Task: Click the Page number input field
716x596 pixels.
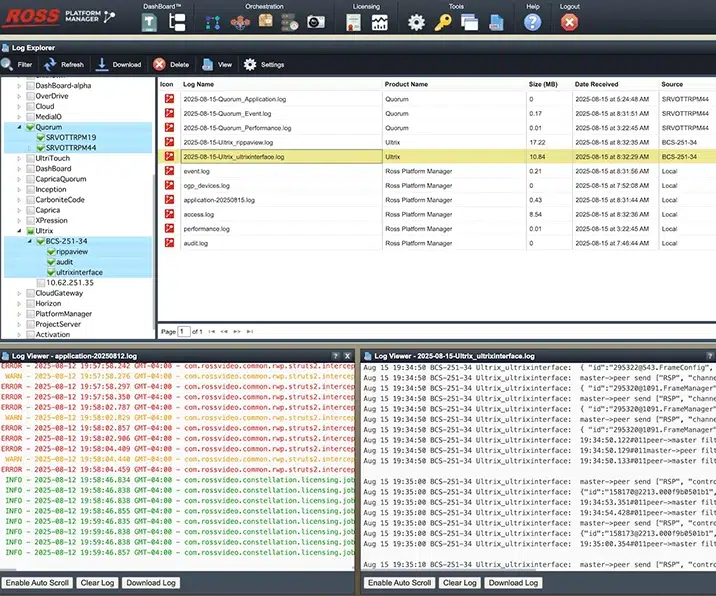Action: point(184,332)
